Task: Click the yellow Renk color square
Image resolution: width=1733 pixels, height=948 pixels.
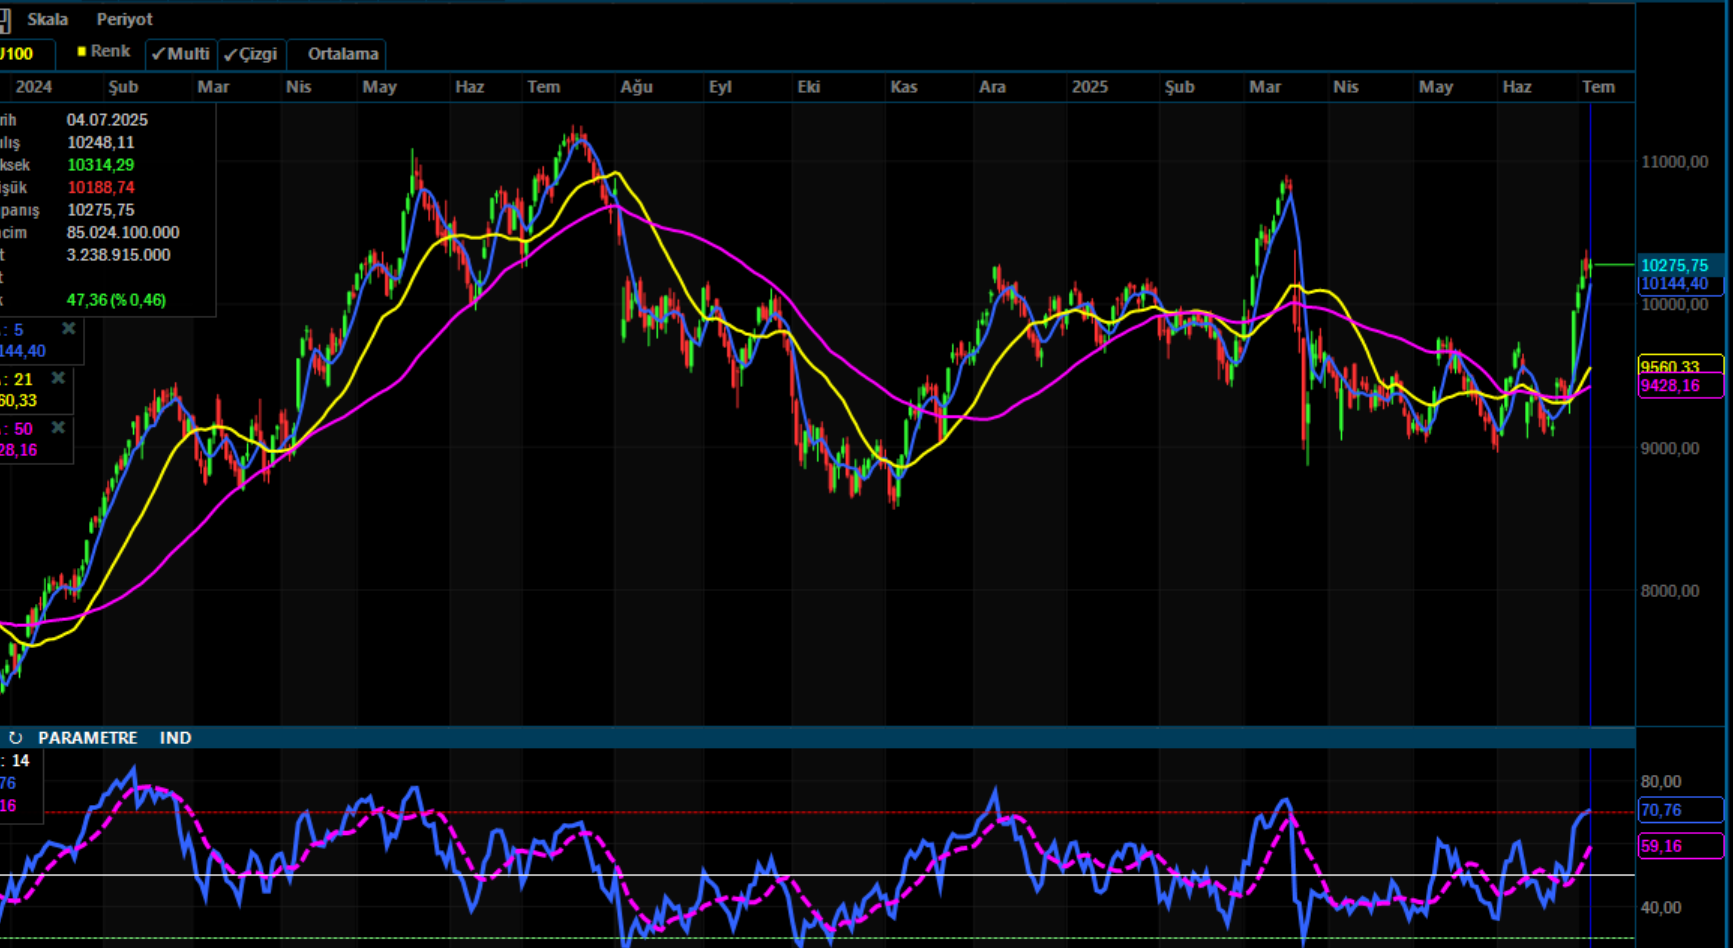Action: [x=82, y=51]
